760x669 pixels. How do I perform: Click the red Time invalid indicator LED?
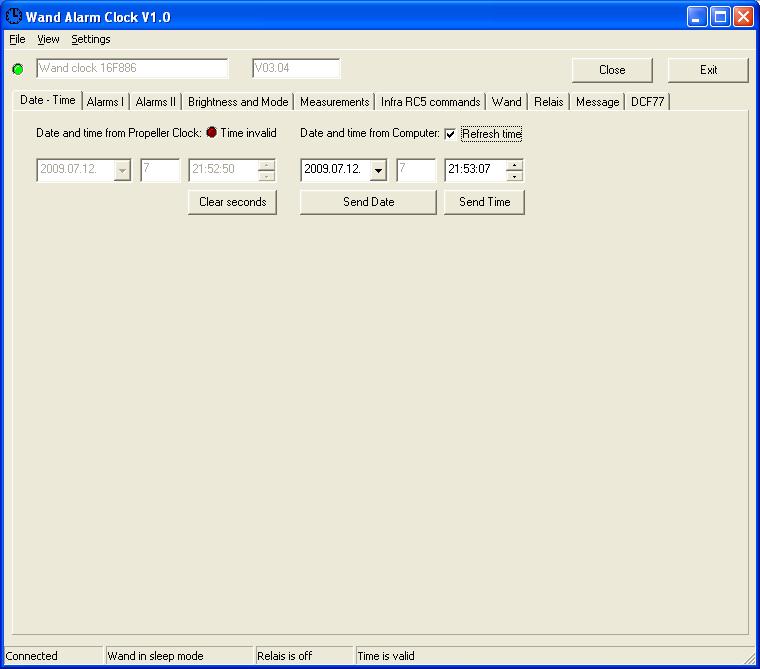[211, 132]
